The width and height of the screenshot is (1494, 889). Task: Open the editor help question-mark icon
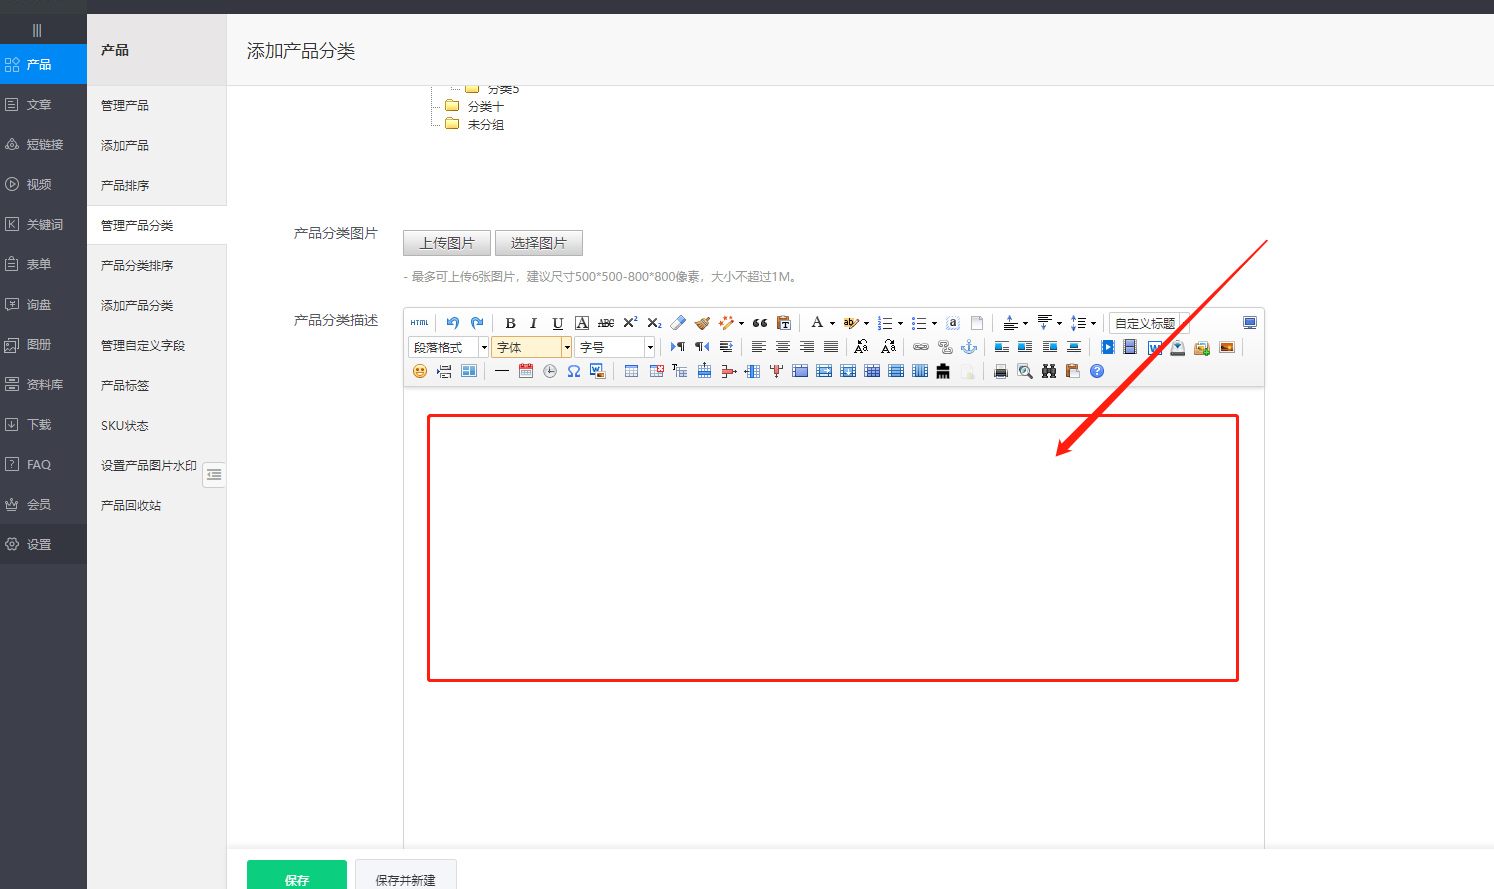(x=1097, y=371)
